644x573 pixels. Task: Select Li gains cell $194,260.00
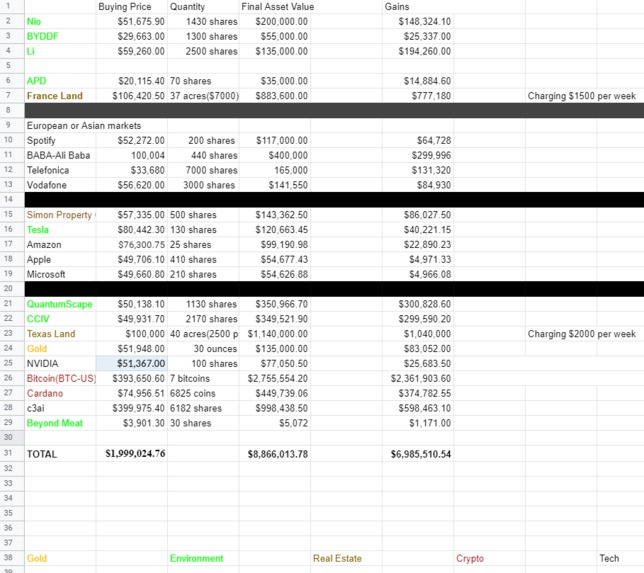coord(418,51)
